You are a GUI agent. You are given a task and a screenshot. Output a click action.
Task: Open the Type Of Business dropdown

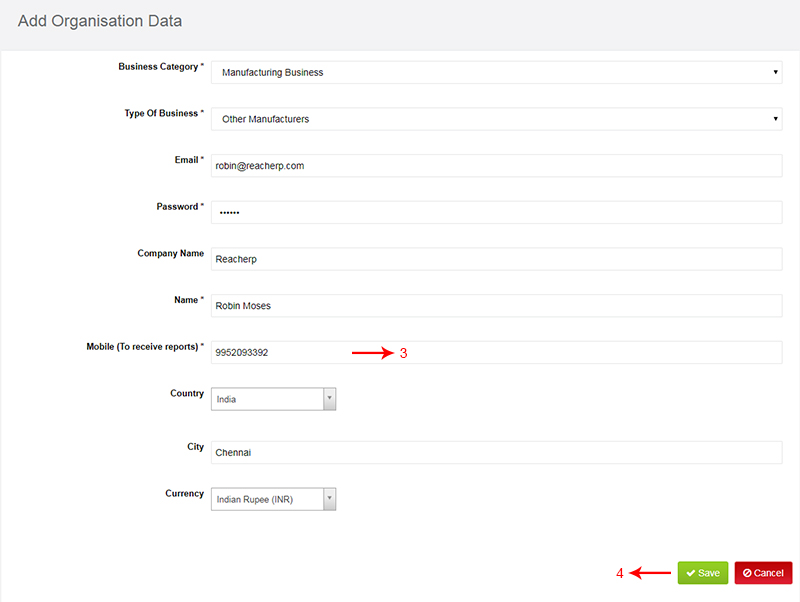(496, 119)
